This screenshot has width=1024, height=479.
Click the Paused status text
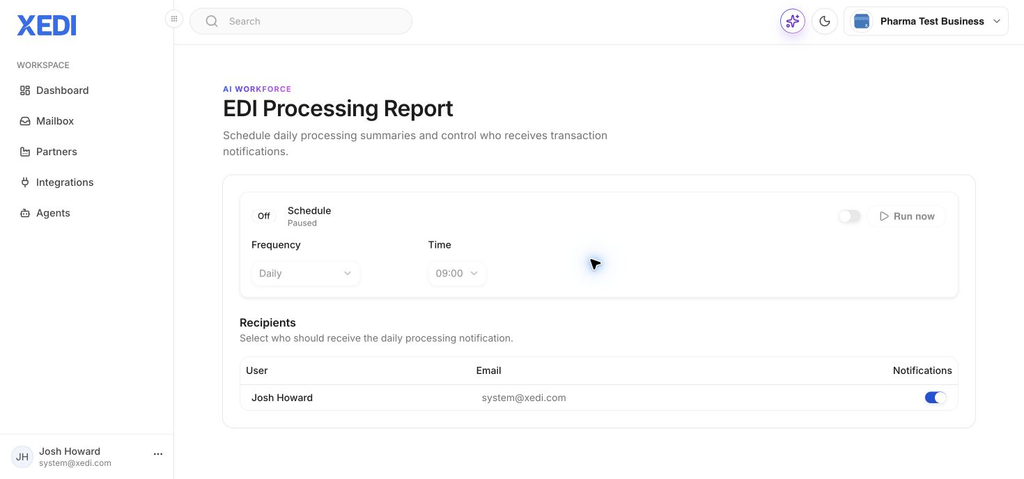coord(302,223)
